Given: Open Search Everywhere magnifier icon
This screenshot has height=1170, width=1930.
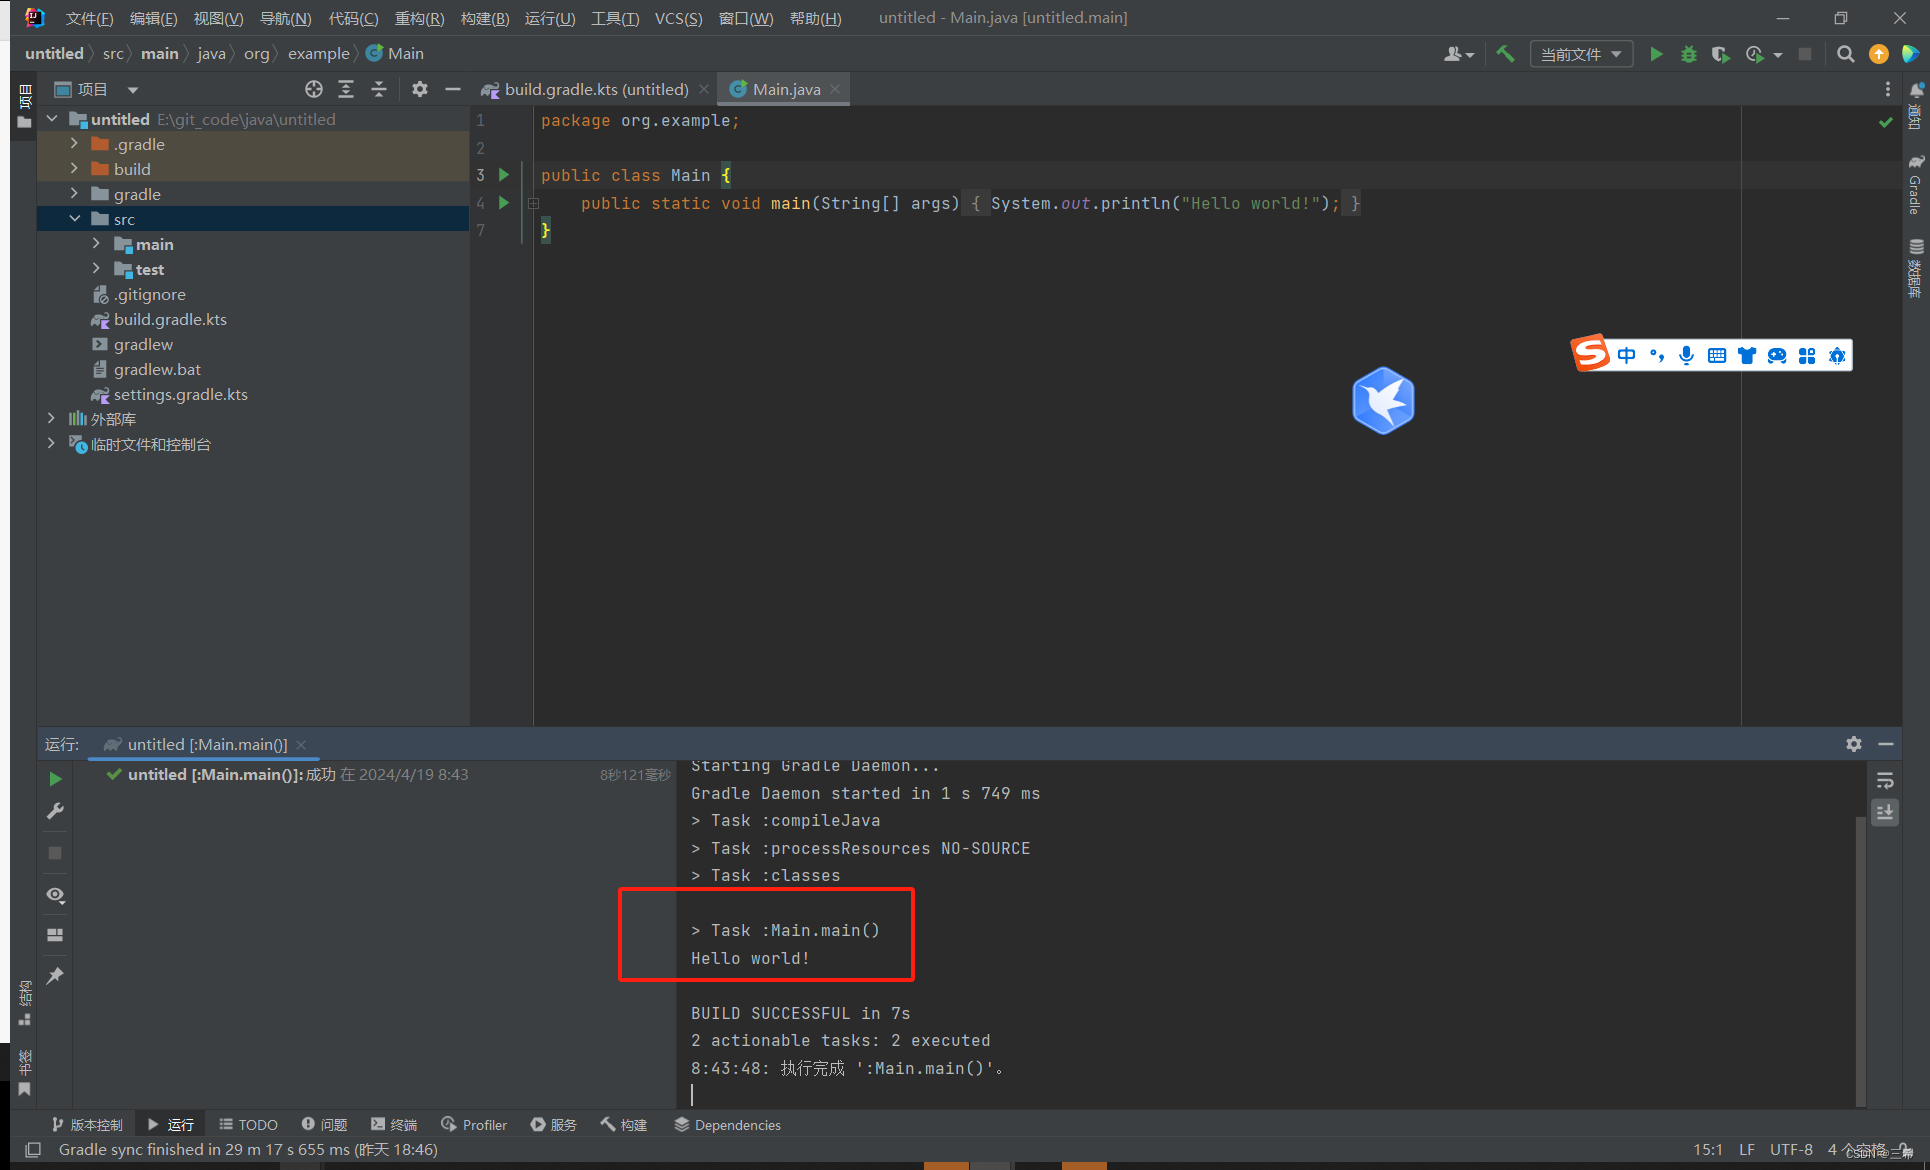Looking at the screenshot, I should pos(1845,54).
